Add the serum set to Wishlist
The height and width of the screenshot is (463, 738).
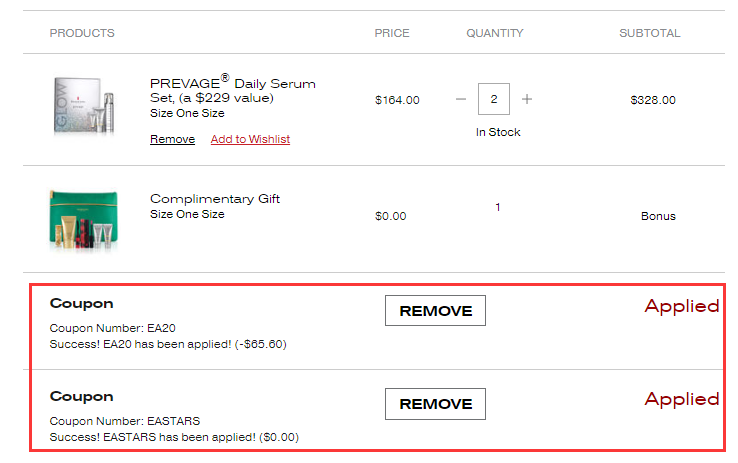pos(250,139)
